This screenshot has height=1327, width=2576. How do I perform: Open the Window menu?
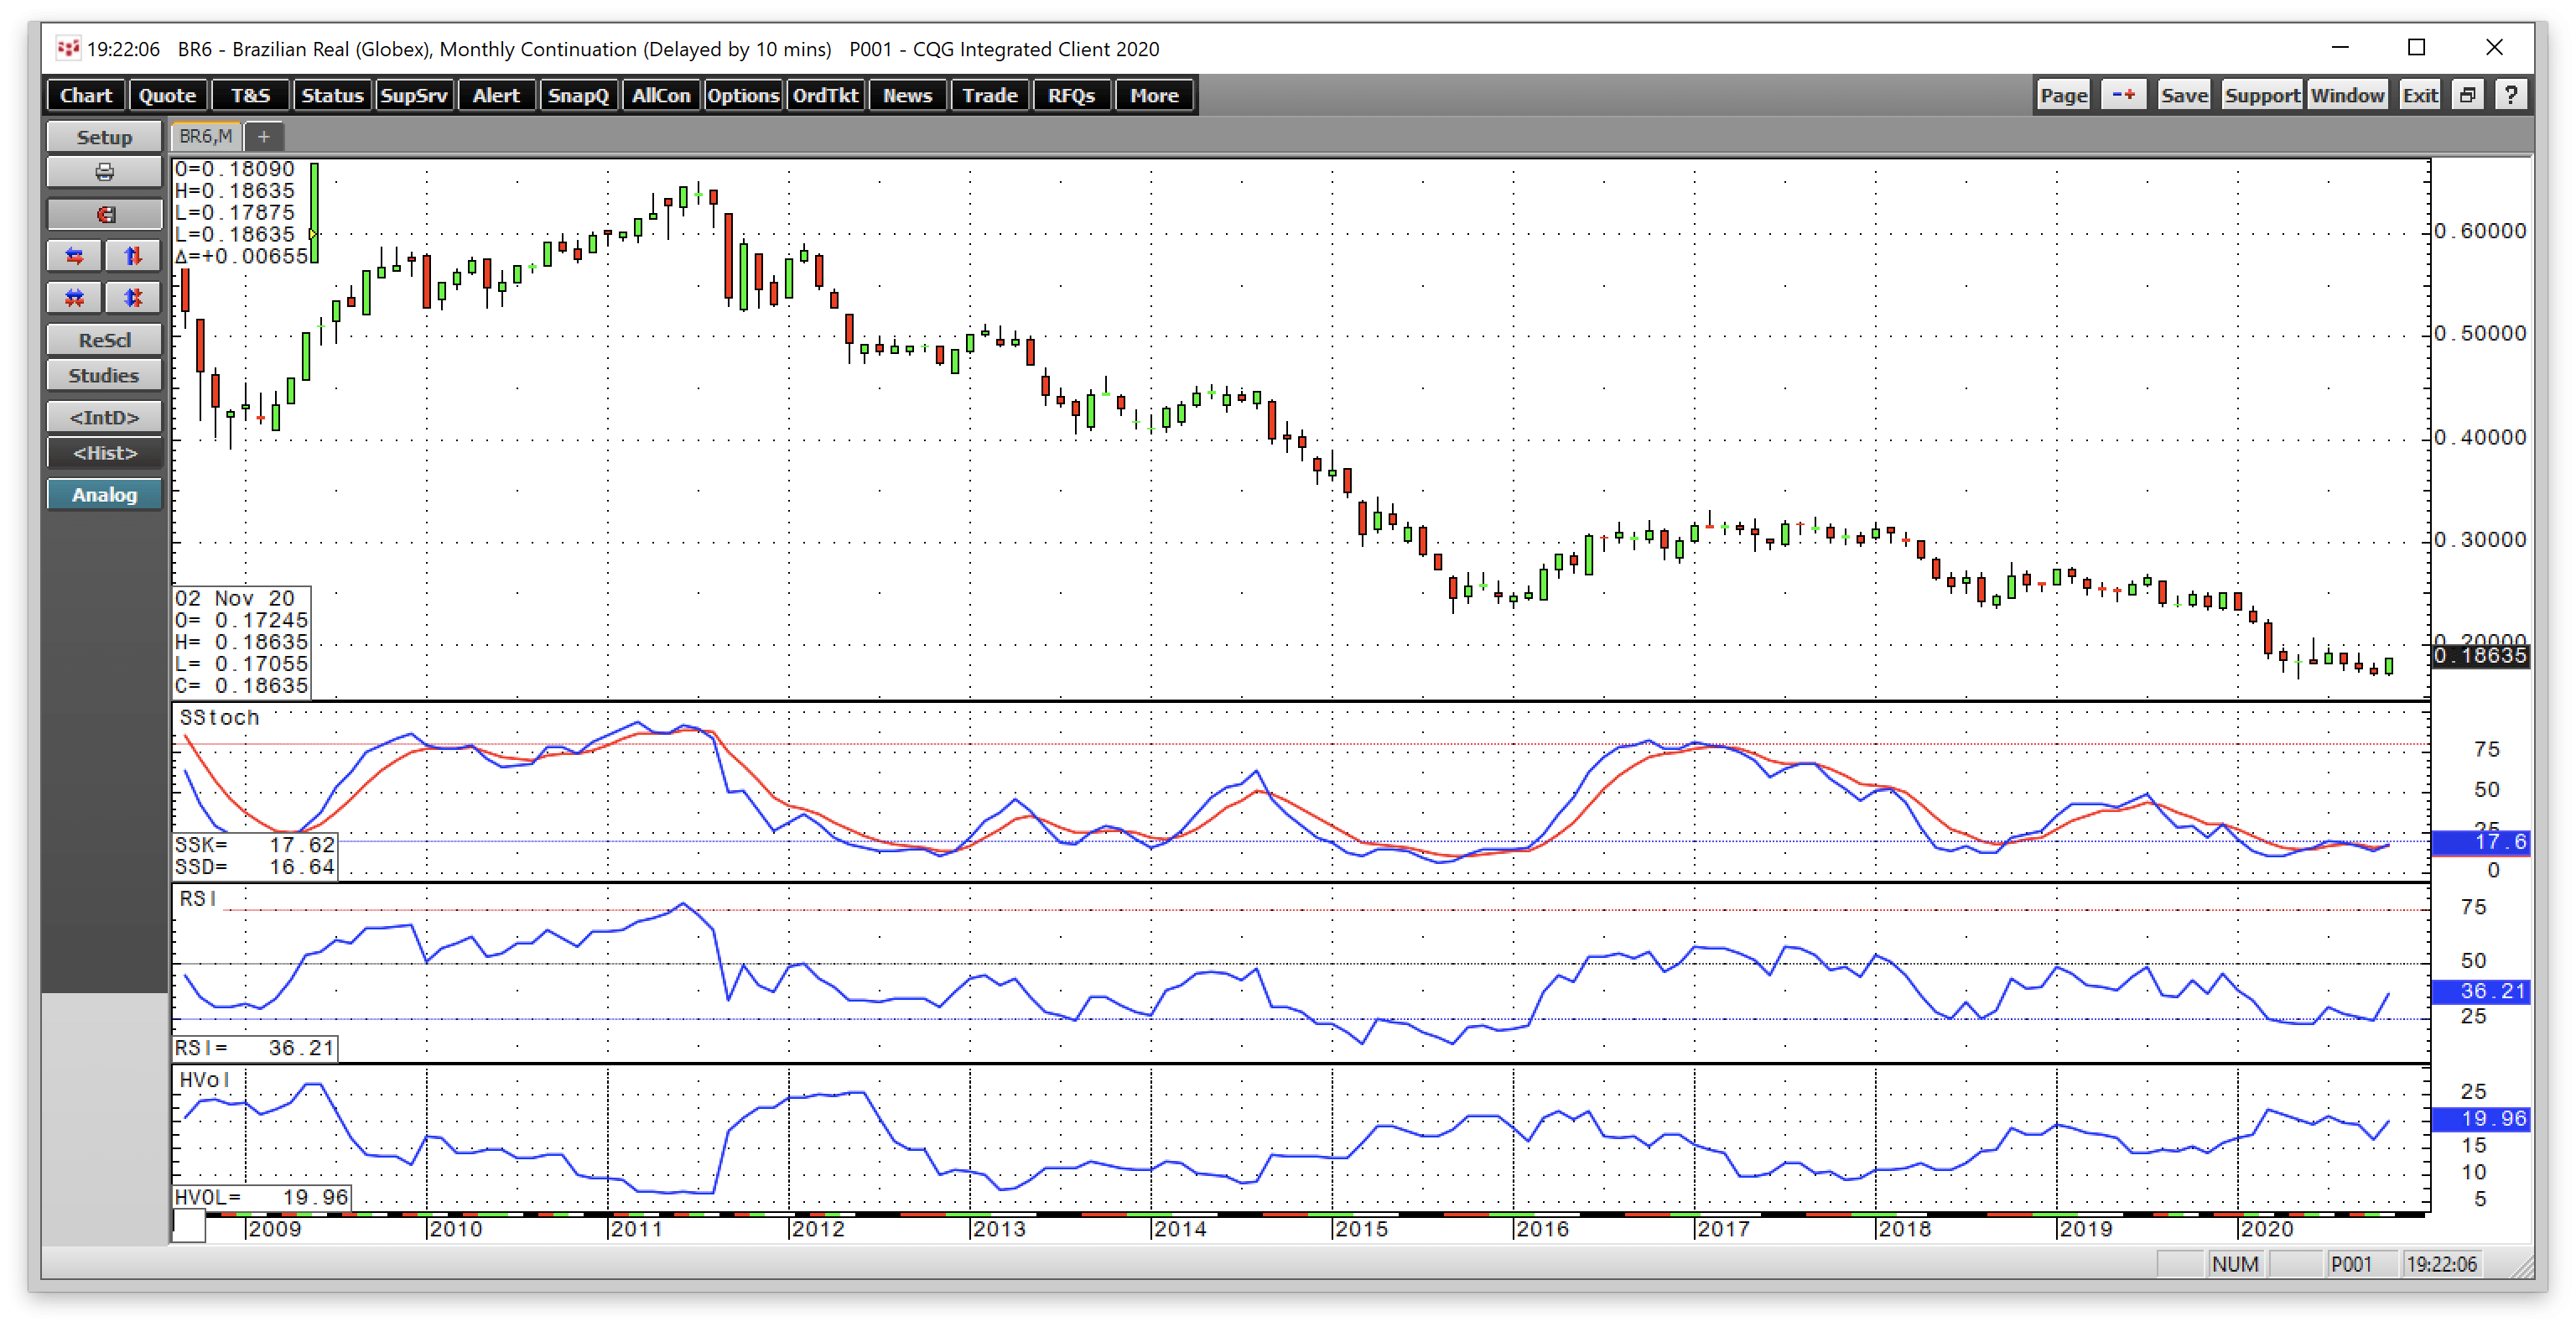(2347, 95)
